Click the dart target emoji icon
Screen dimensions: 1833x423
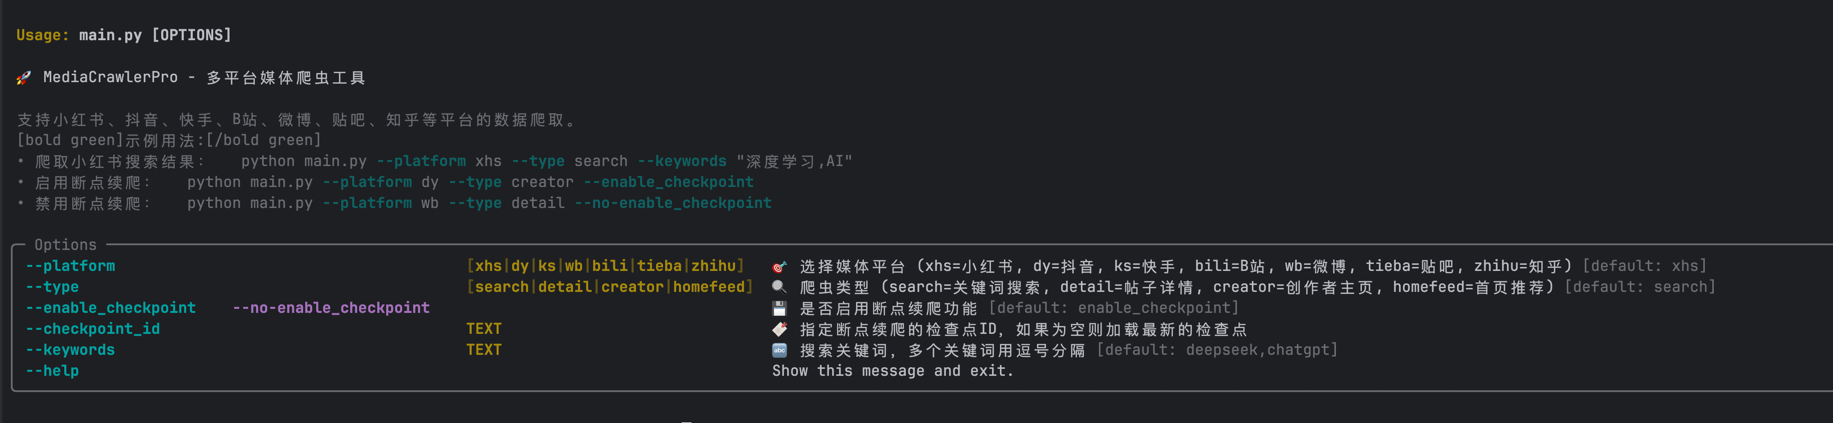pos(780,267)
